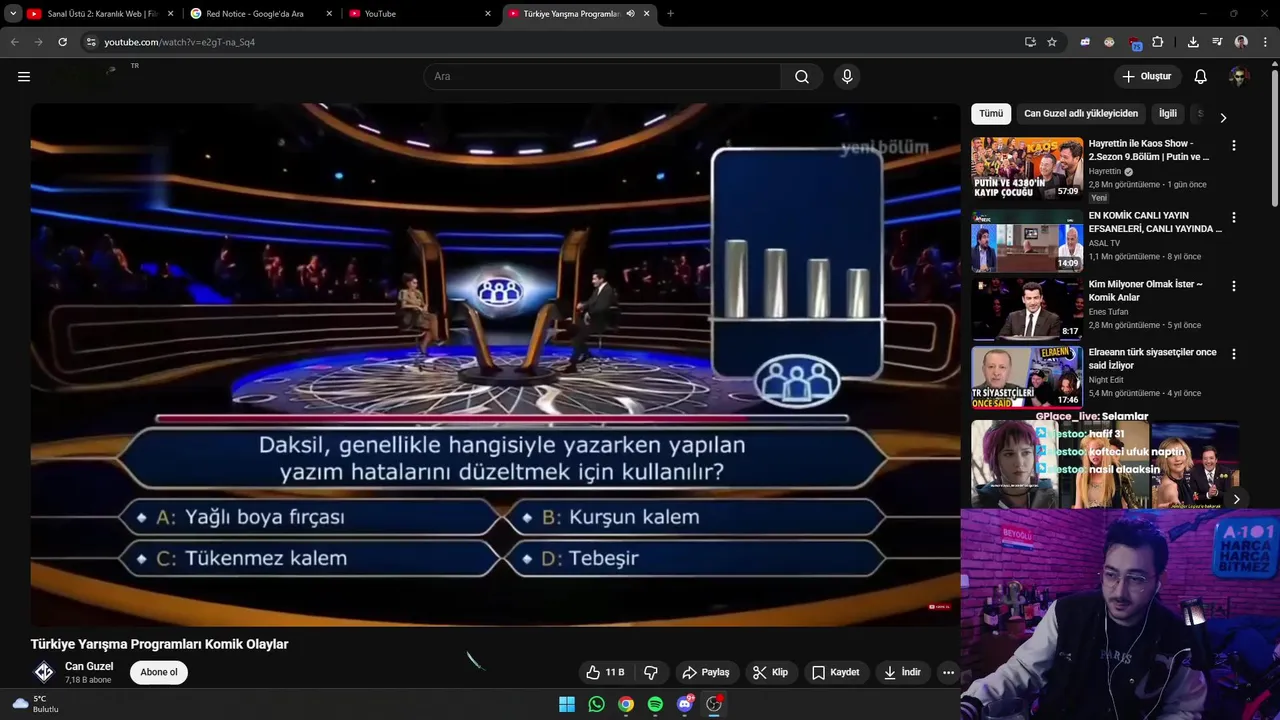1280x720 pixels.
Task: Click the Paylaş share button
Action: click(706, 672)
